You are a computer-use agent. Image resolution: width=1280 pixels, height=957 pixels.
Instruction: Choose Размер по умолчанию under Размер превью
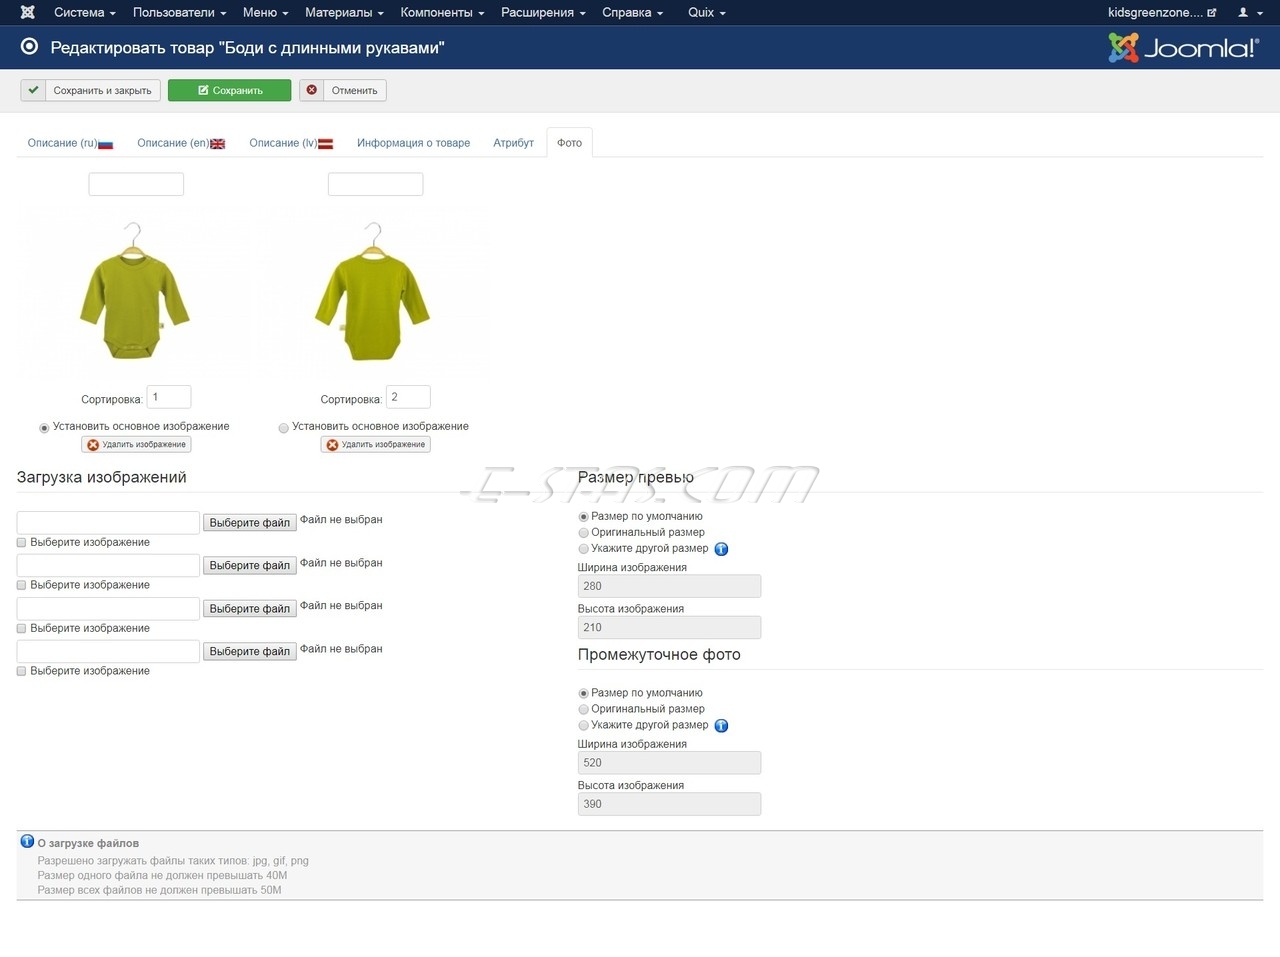[x=584, y=517]
